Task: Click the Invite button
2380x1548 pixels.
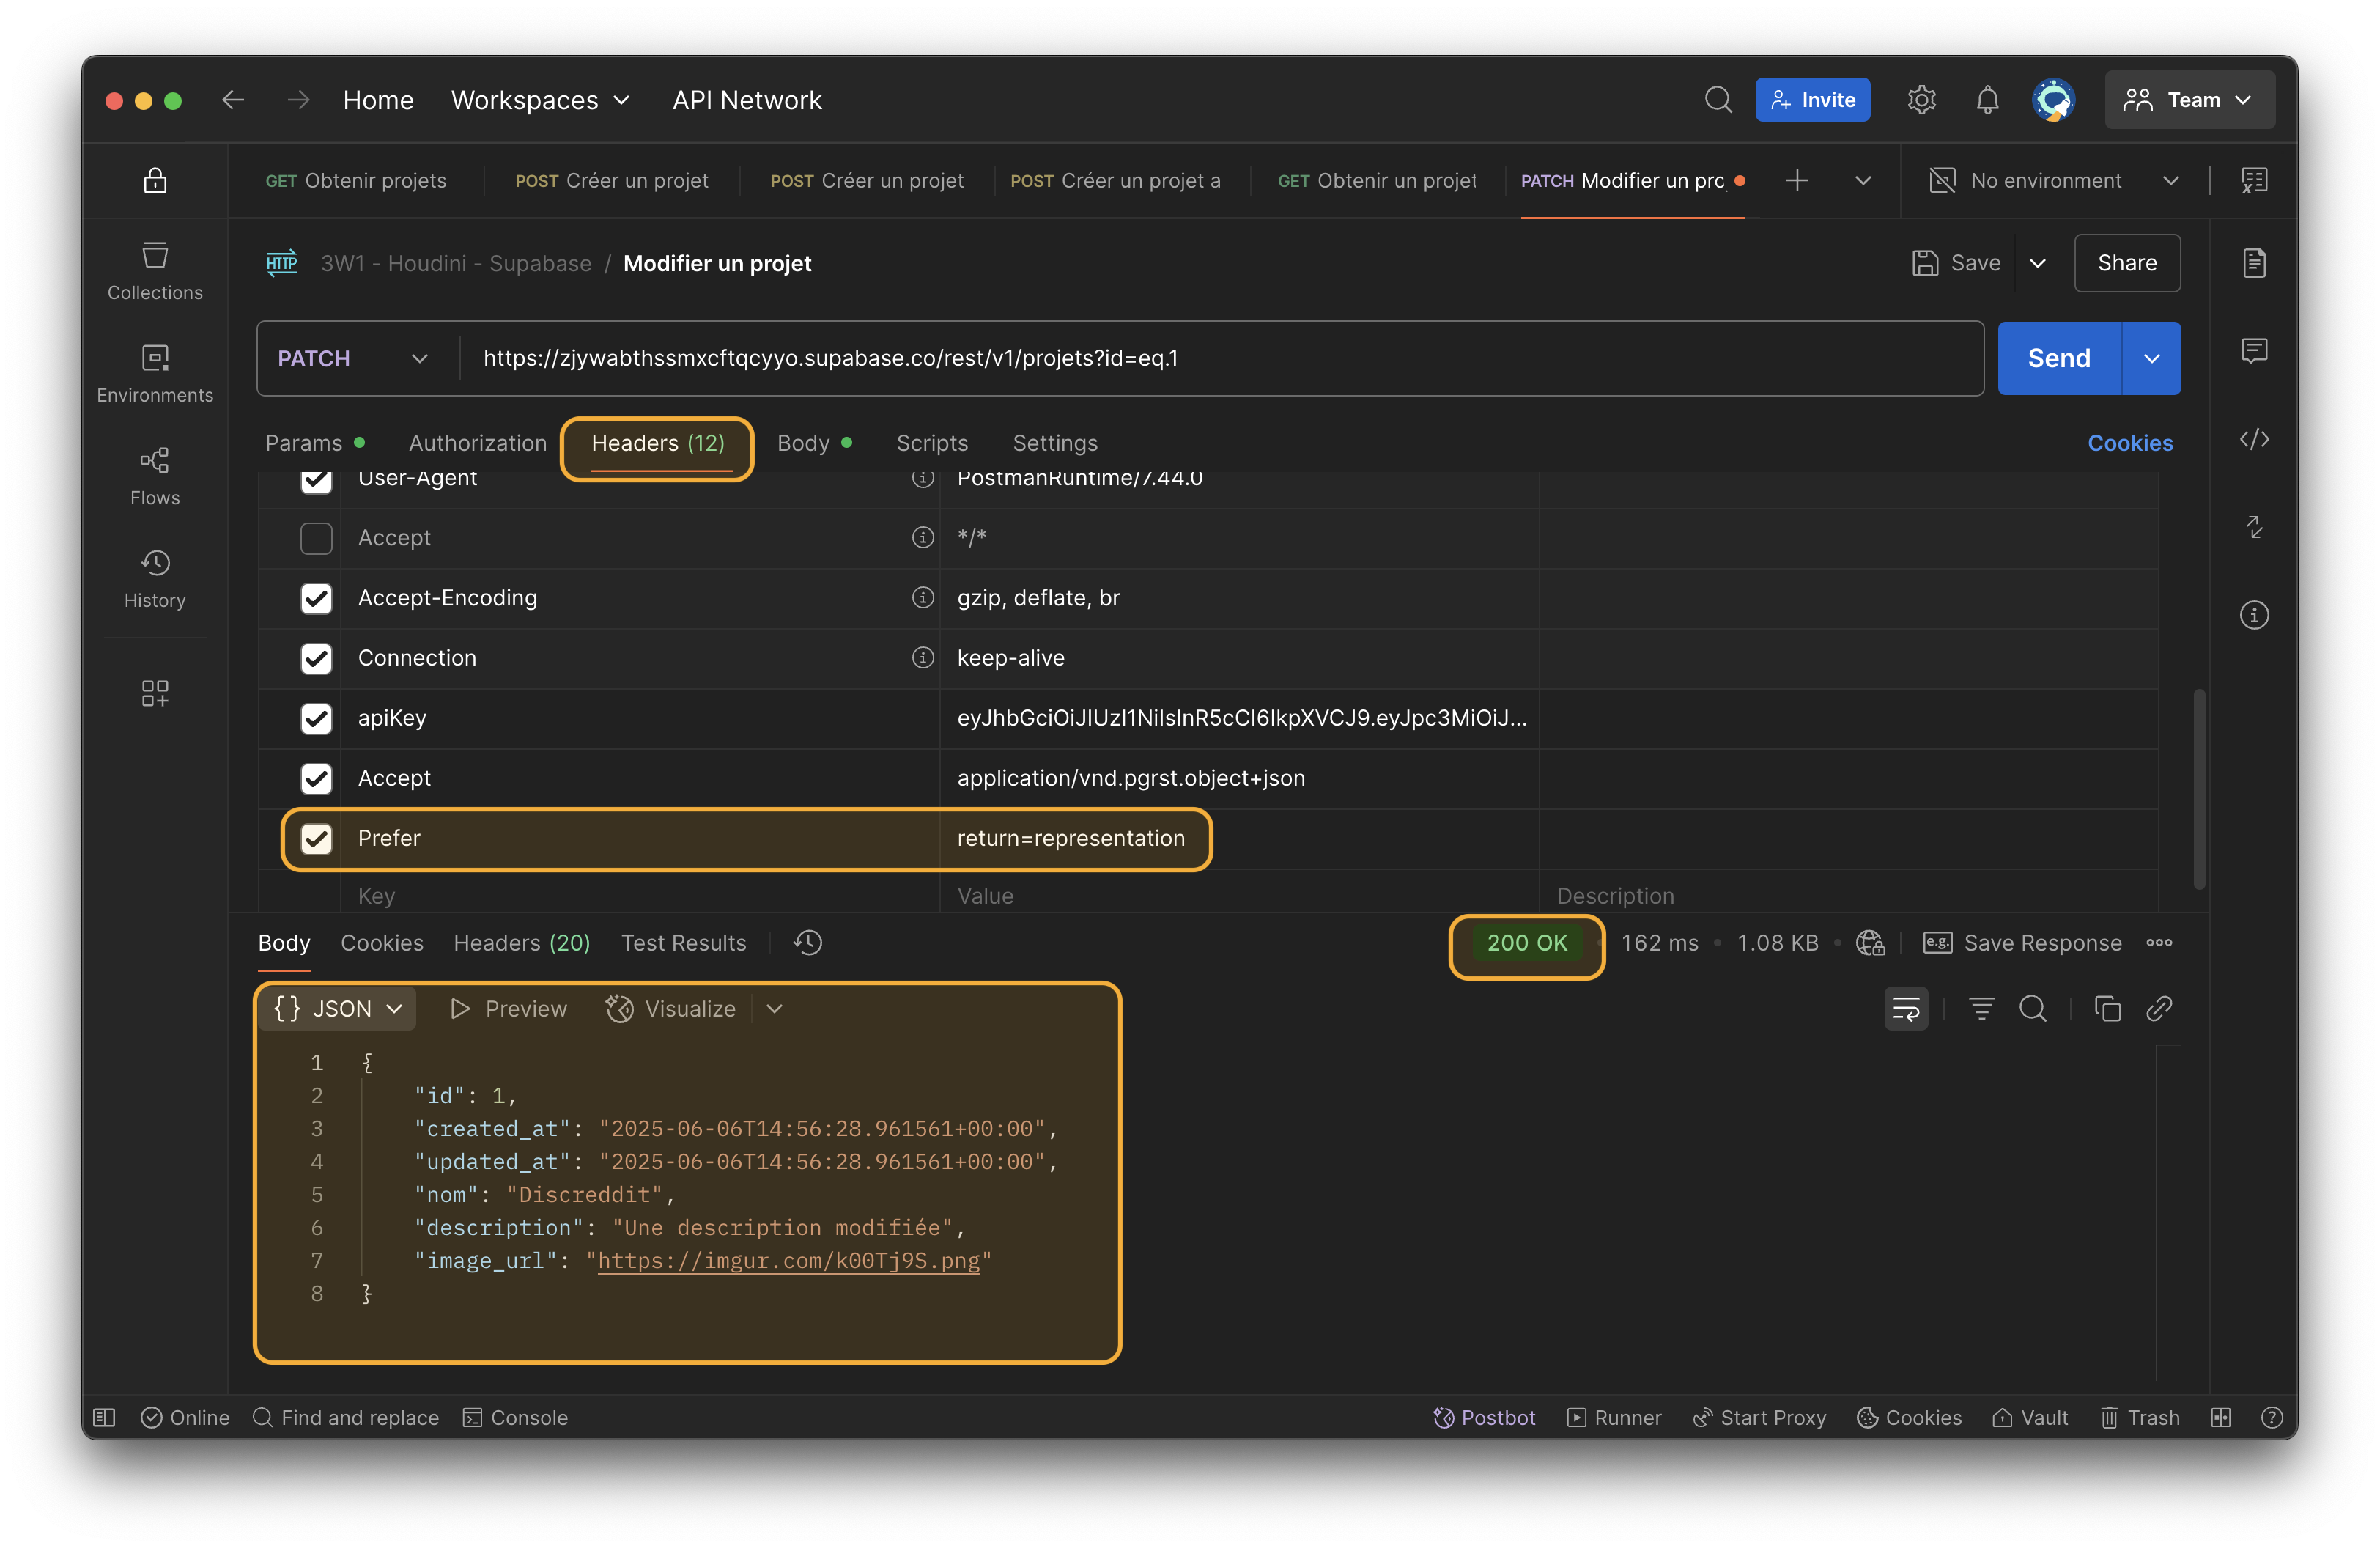Action: [x=1812, y=100]
